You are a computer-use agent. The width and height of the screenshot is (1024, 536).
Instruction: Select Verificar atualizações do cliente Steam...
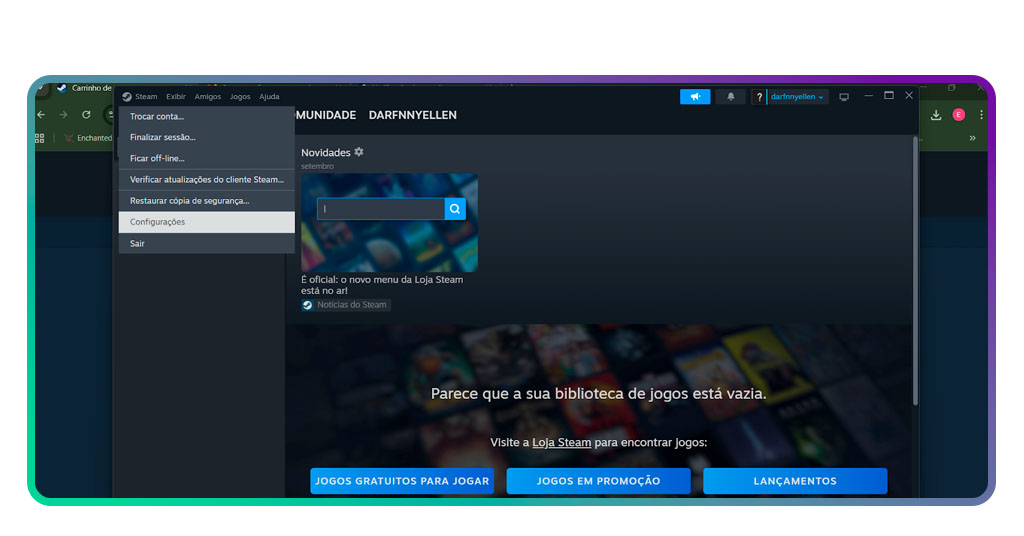(206, 180)
